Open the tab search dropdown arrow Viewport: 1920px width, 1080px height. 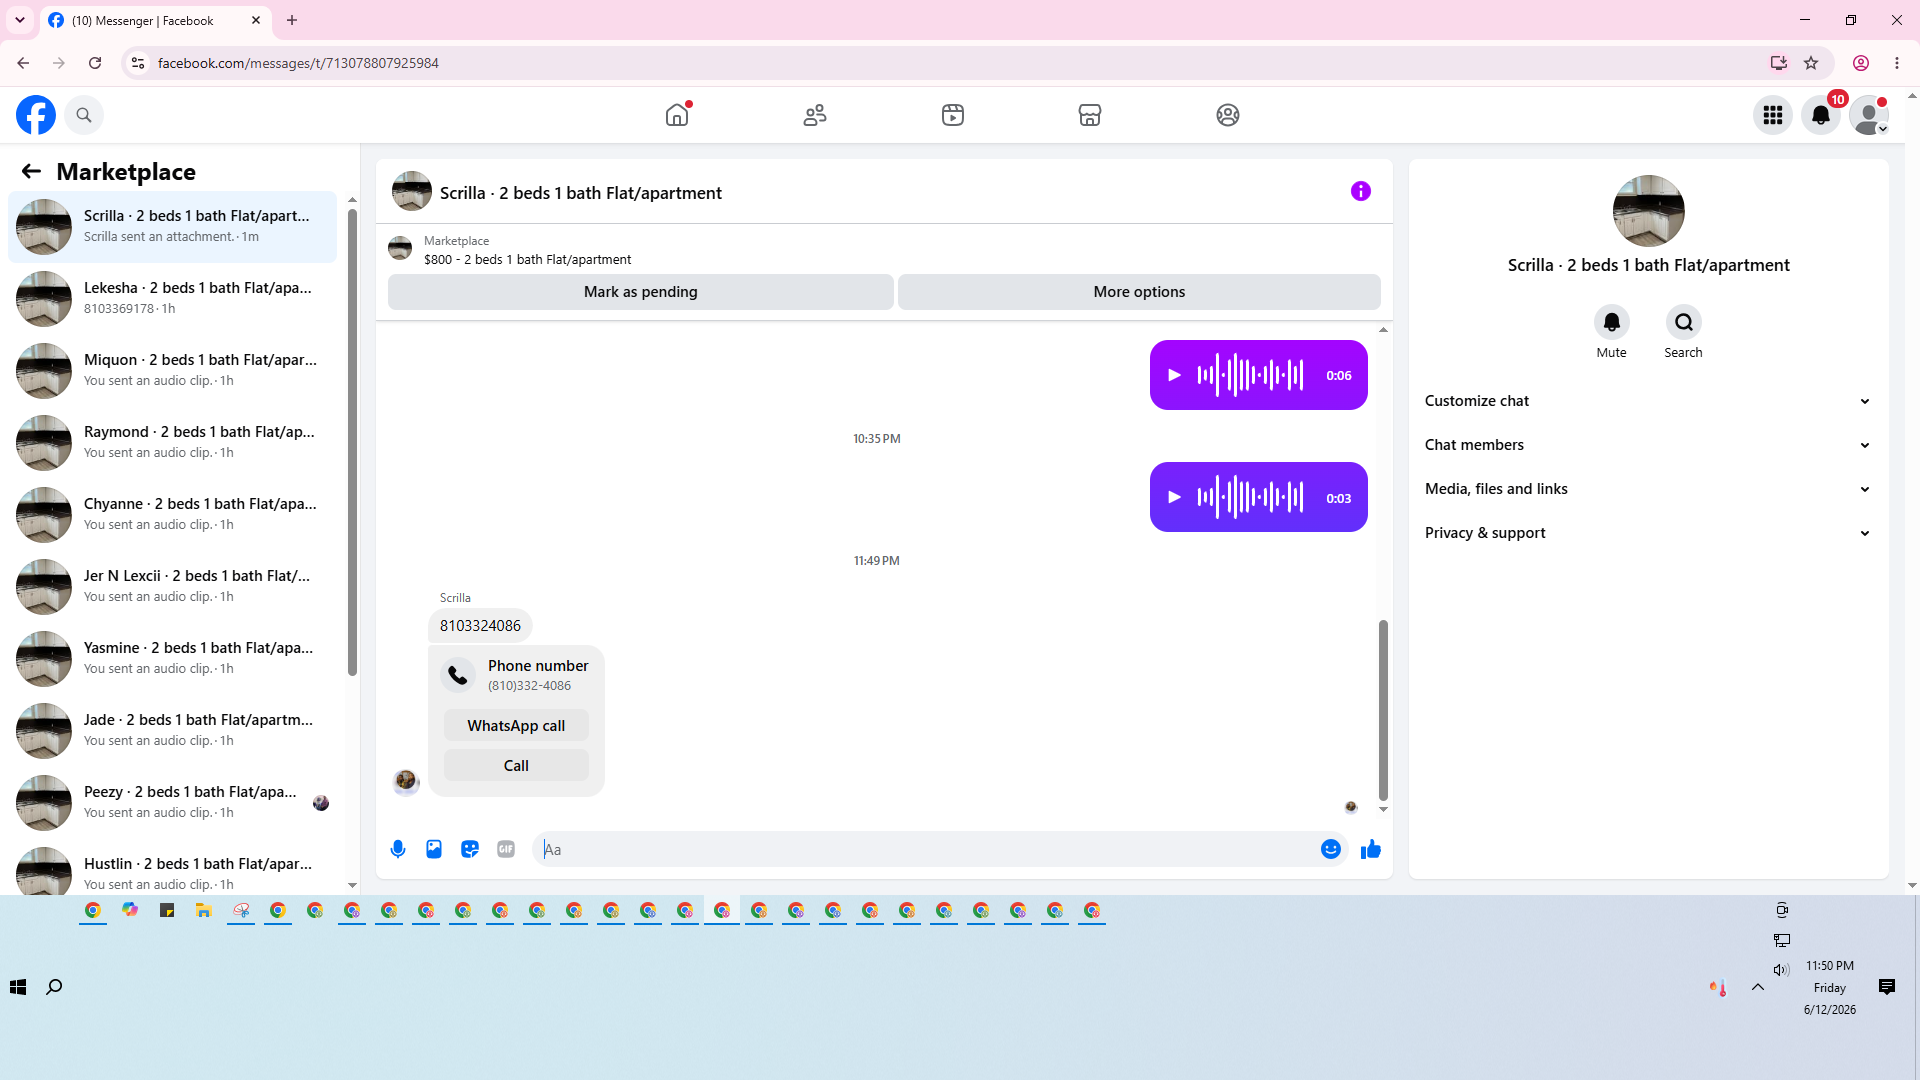(x=20, y=20)
